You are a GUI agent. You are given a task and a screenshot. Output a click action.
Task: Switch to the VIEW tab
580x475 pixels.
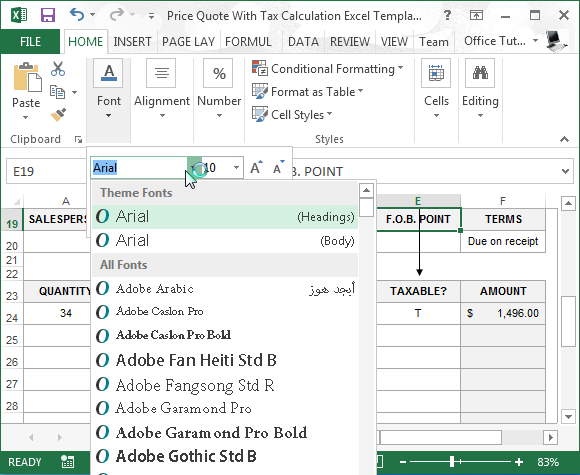[394, 41]
